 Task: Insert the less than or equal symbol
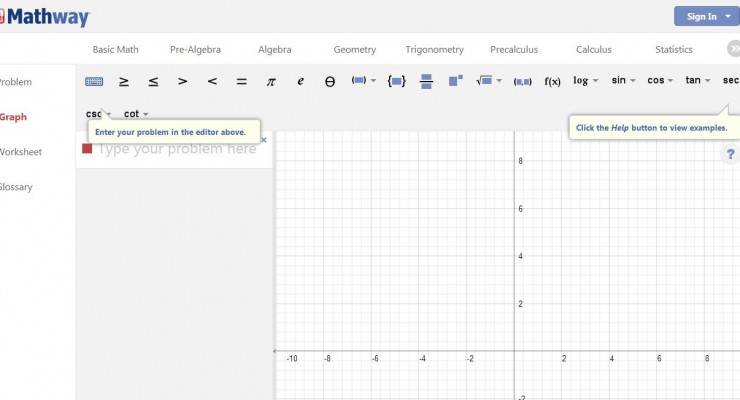[153, 81]
